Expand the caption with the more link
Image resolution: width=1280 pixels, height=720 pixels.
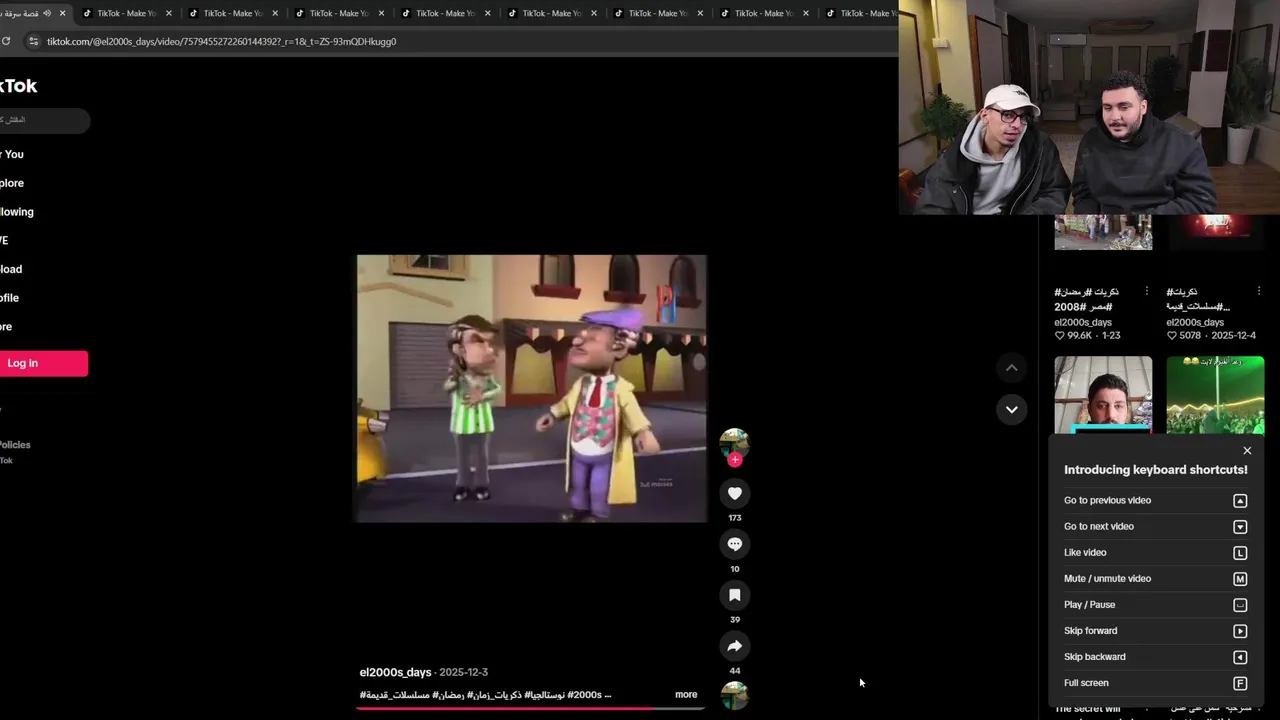686,694
